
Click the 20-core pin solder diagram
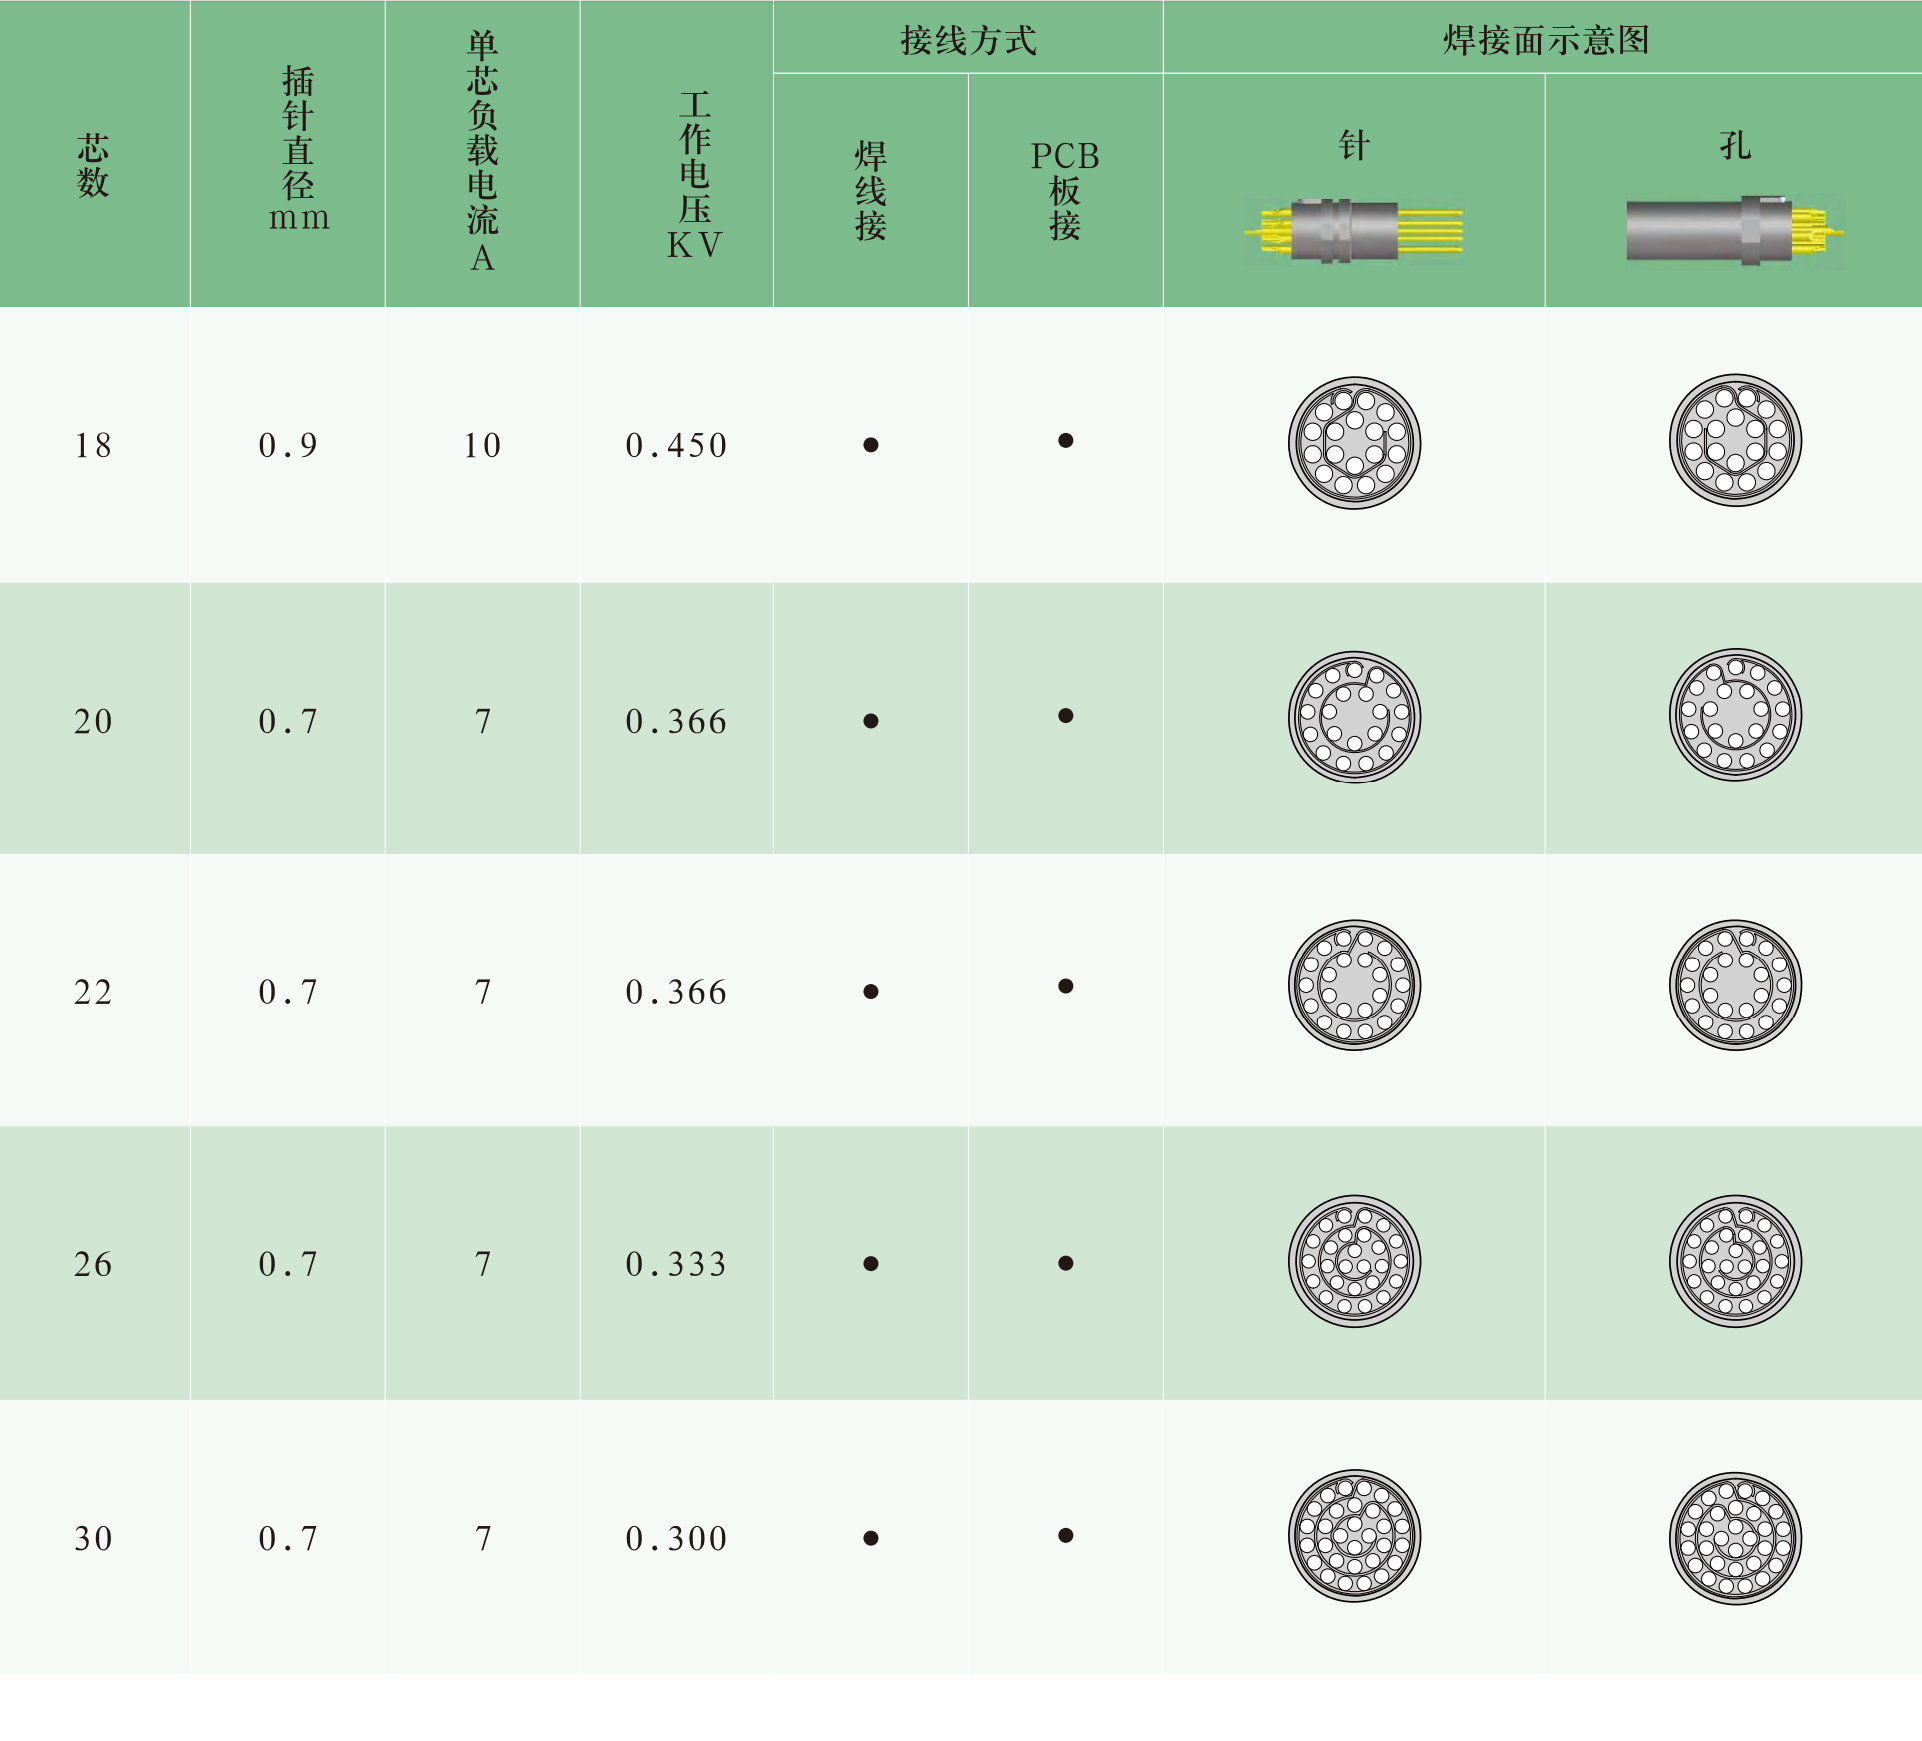[x=1354, y=717]
